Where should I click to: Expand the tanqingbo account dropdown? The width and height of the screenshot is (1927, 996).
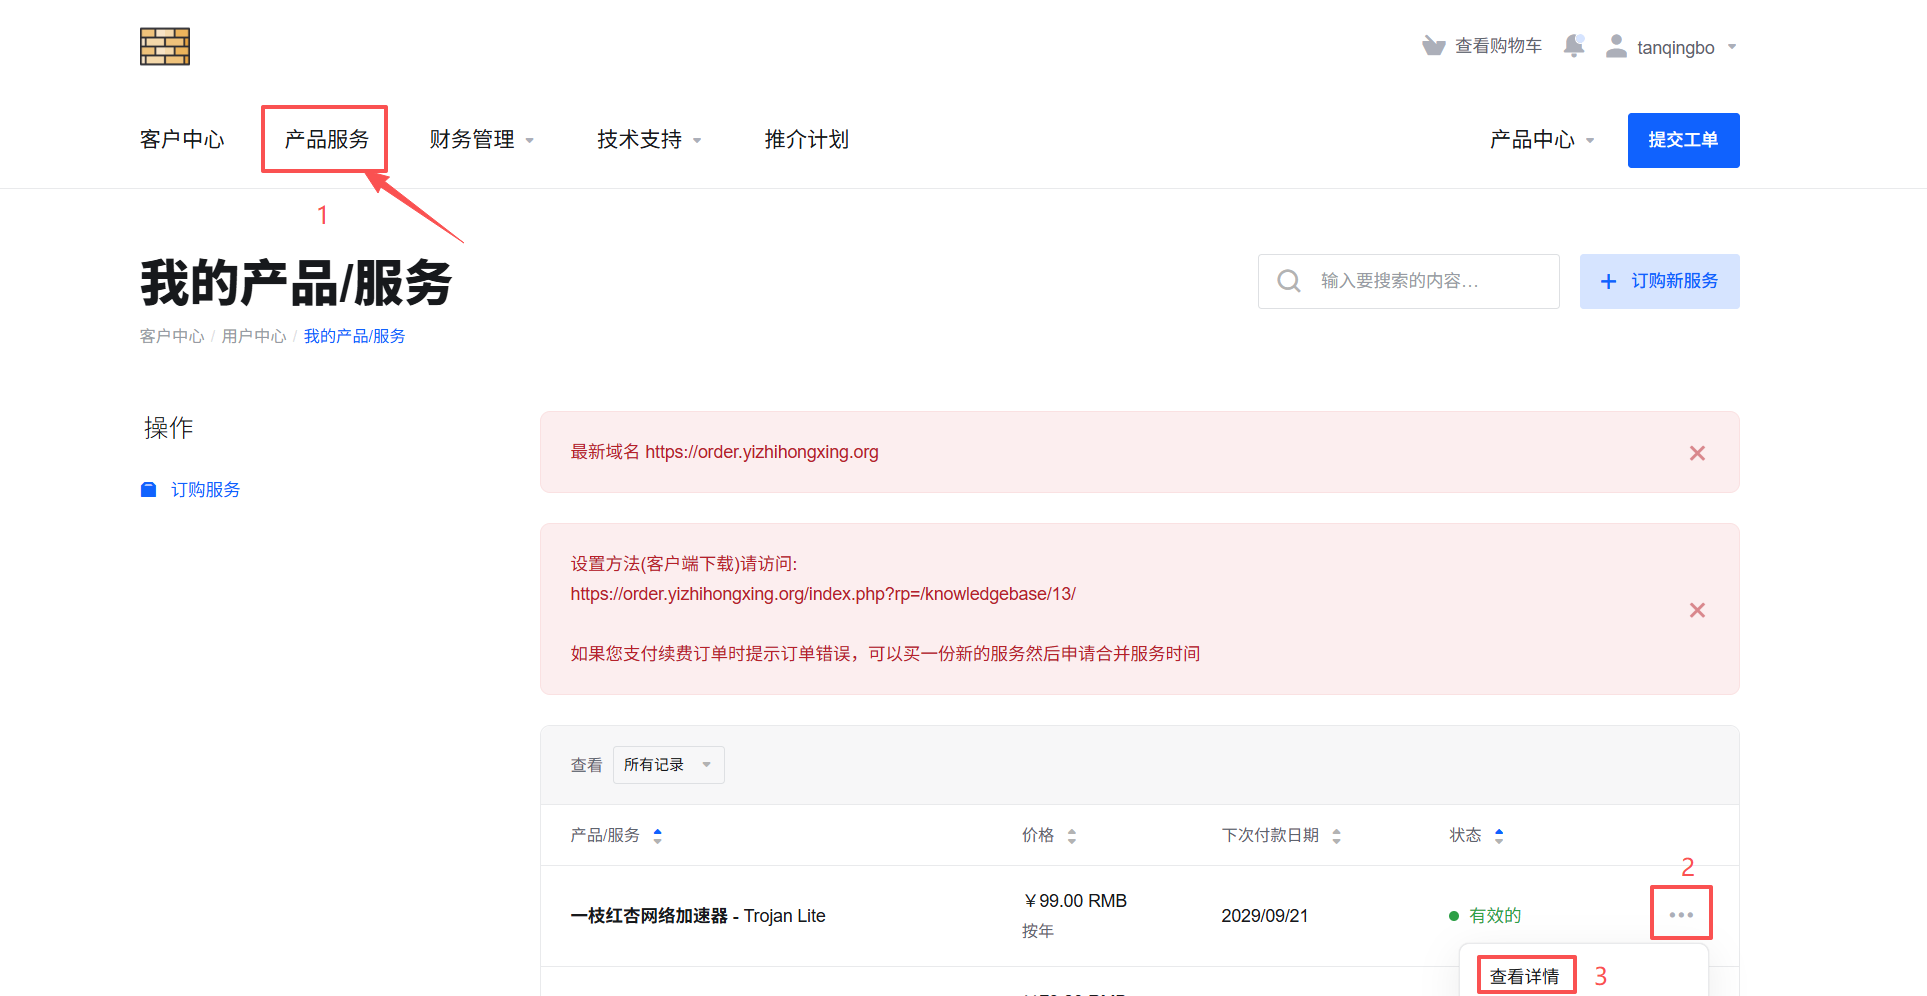1686,47
